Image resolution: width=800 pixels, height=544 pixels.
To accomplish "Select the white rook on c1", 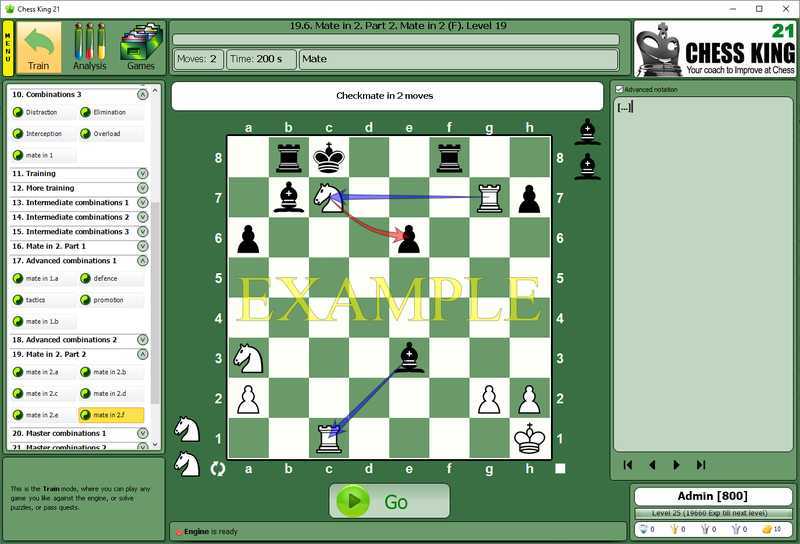I will pyautogui.click(x=328, y=438).
